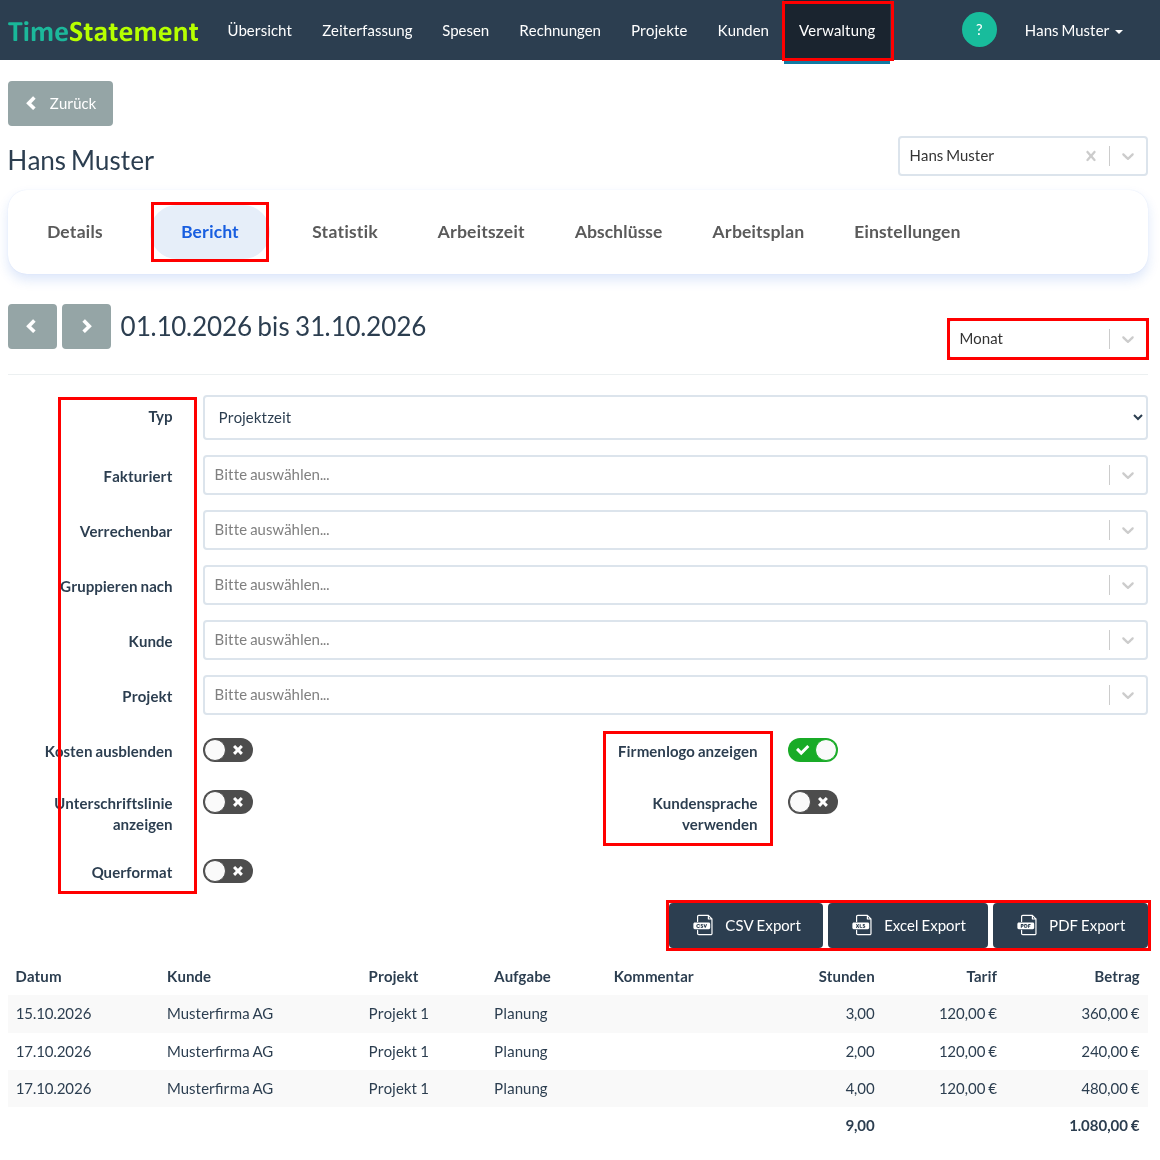Open the Typ Projektzeit select box
1160x1160 pixels.
point(675,418)
